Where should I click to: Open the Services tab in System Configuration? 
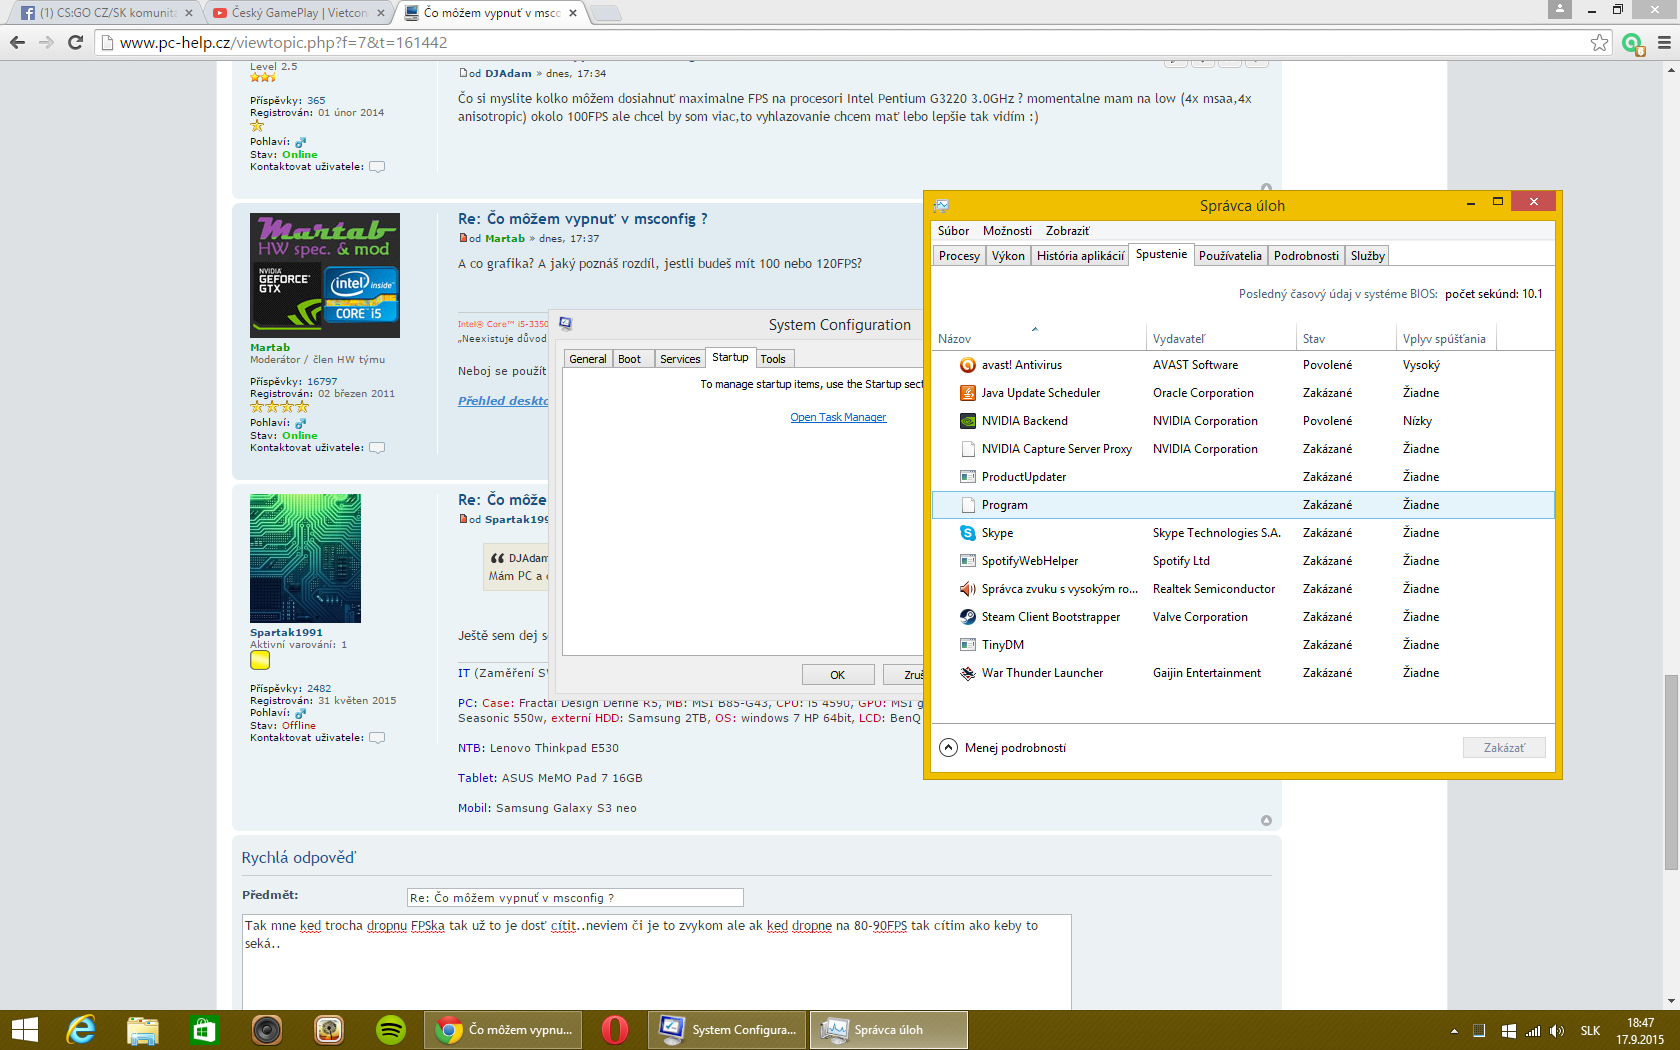[x=680, y=359]
